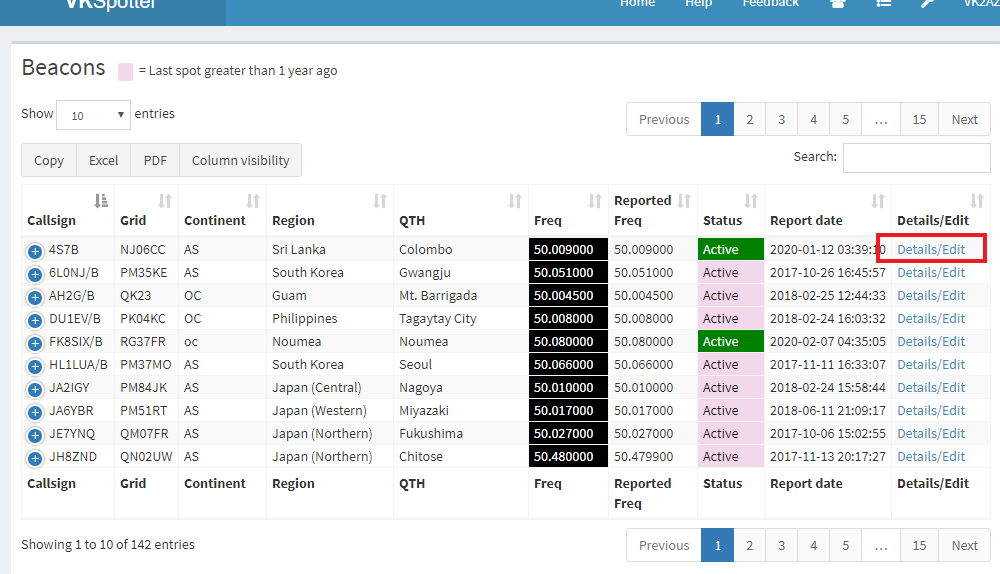
Task: Sort the Status column using its arrows
Action: 751,201
